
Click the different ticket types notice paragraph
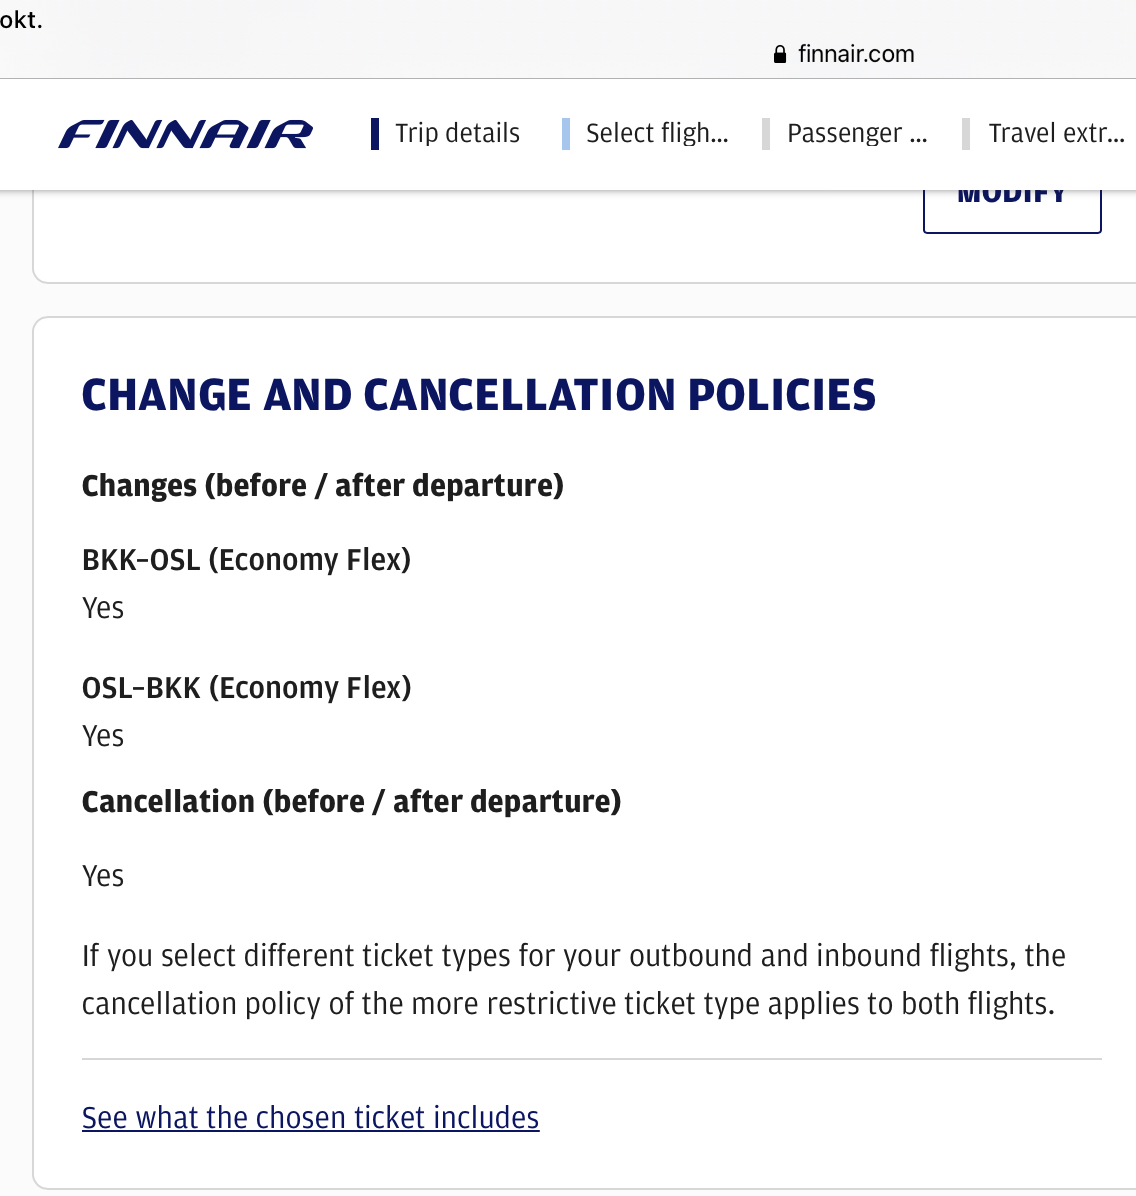coord(573,980)
